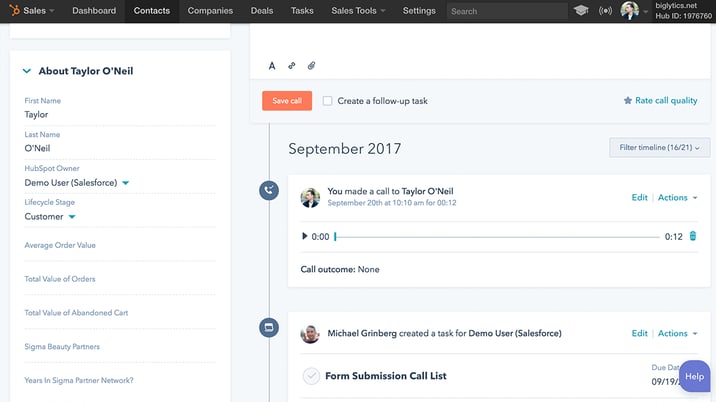This screenshot has width=716, height=402.
Task: Click the First Name field value Taylor
Action: point(36,115)
